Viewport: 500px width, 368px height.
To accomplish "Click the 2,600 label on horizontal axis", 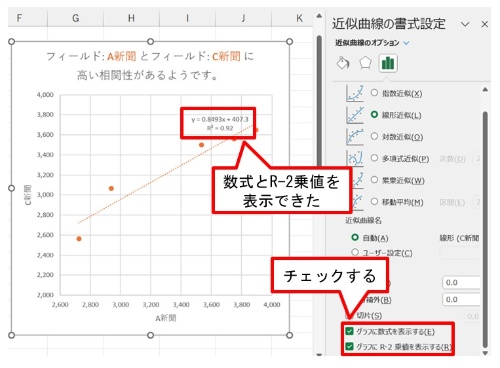I will pyautogui.click(x=60, y=305).
